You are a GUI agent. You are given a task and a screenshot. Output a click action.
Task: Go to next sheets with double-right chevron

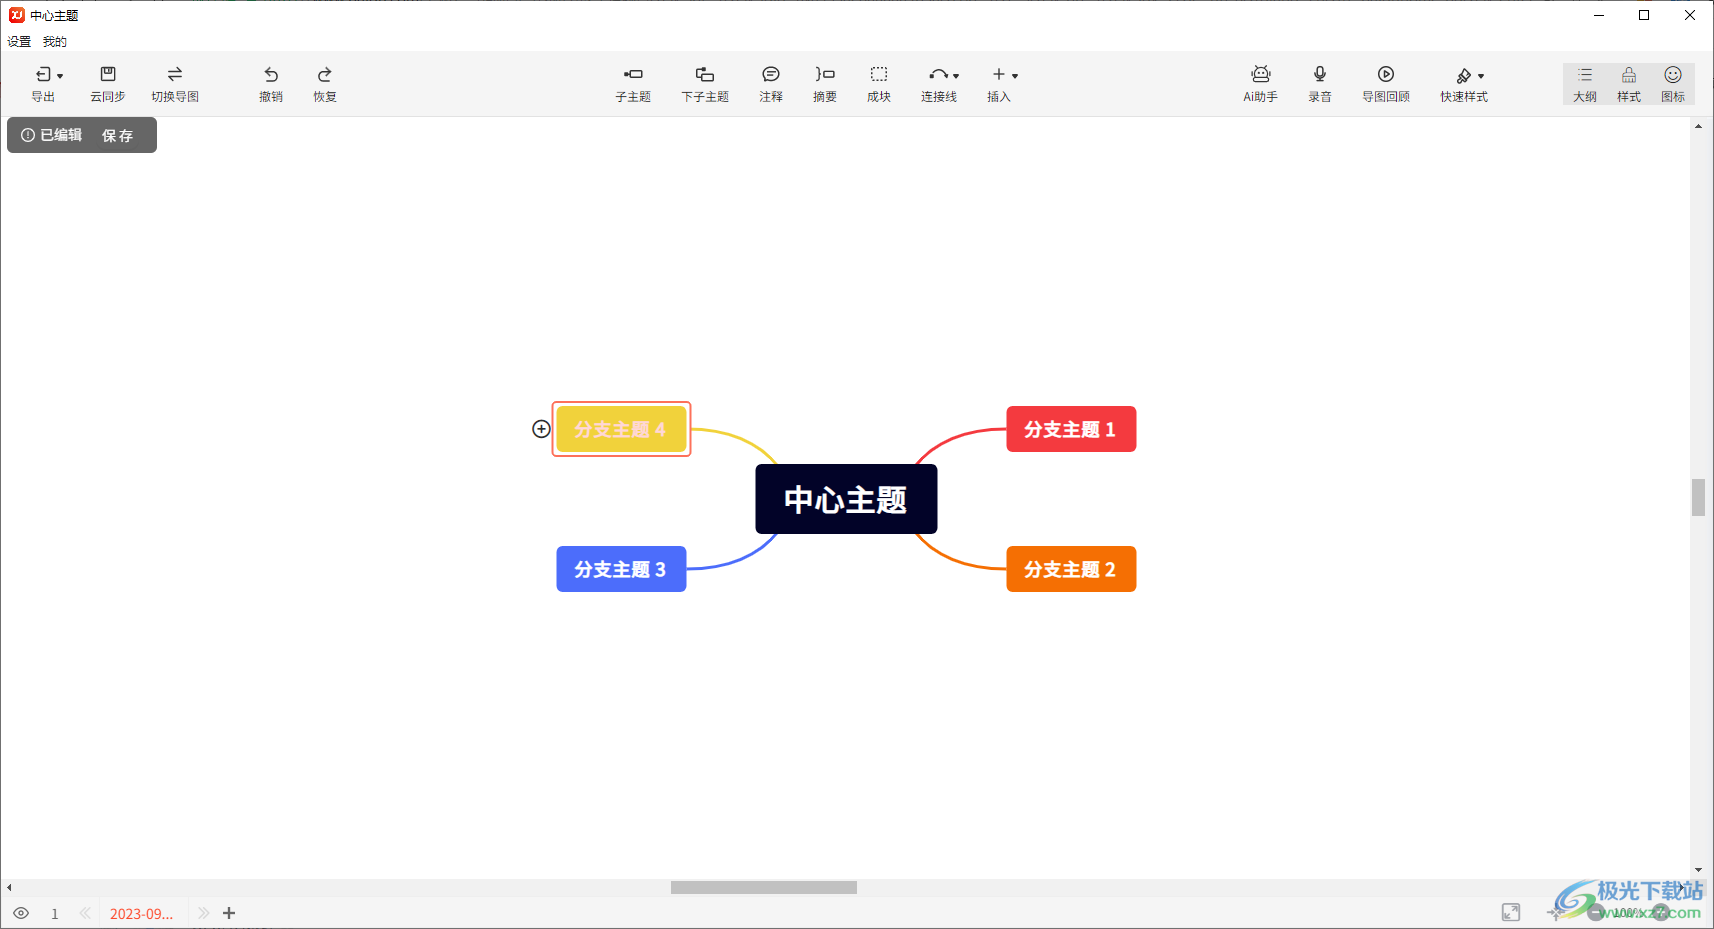coord(204,913)
